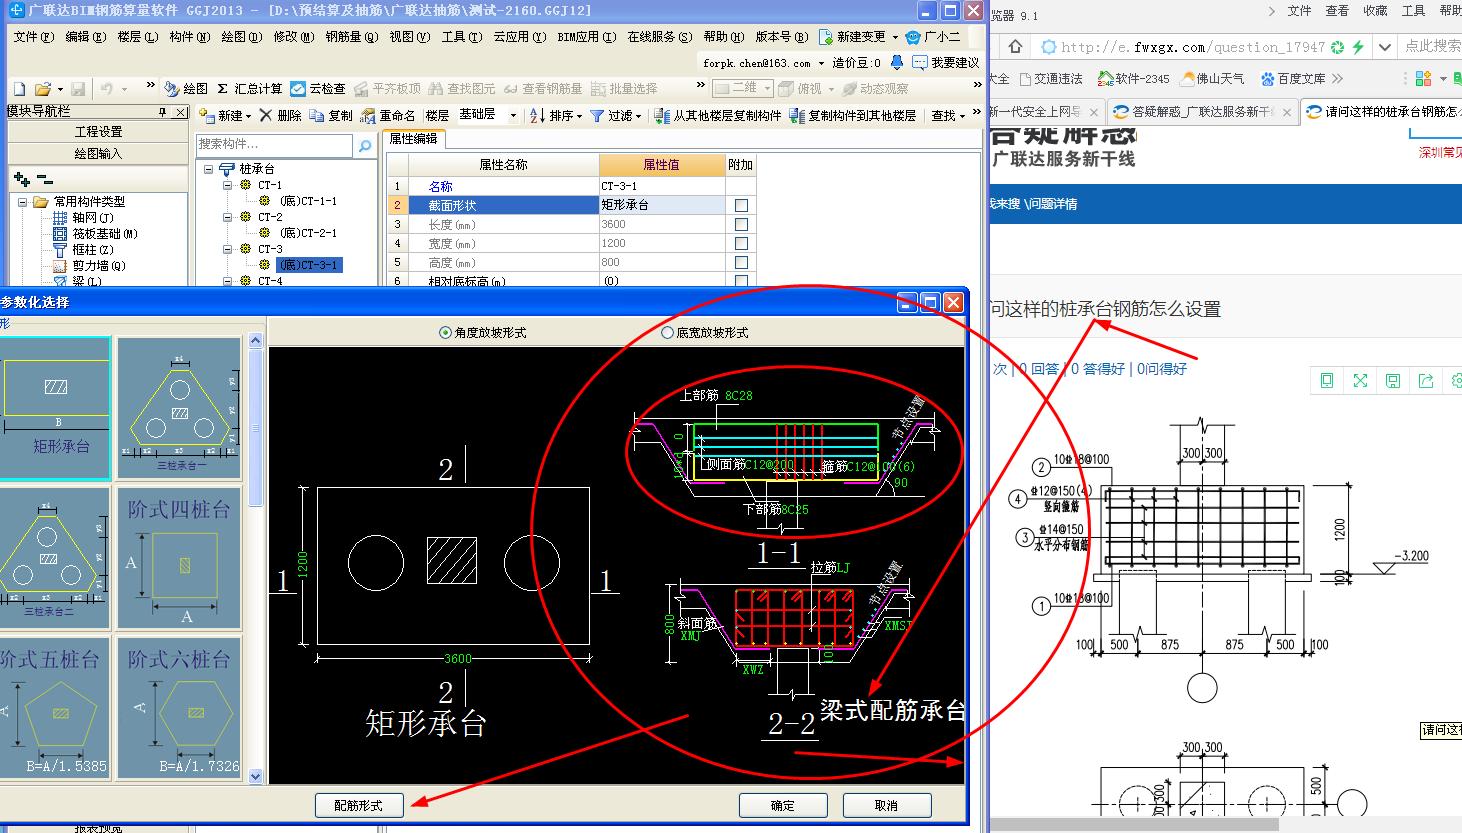This screenshot has width=1462, height=833.
Task: Open 钢筋量 menu
Action: click(352, 37)
